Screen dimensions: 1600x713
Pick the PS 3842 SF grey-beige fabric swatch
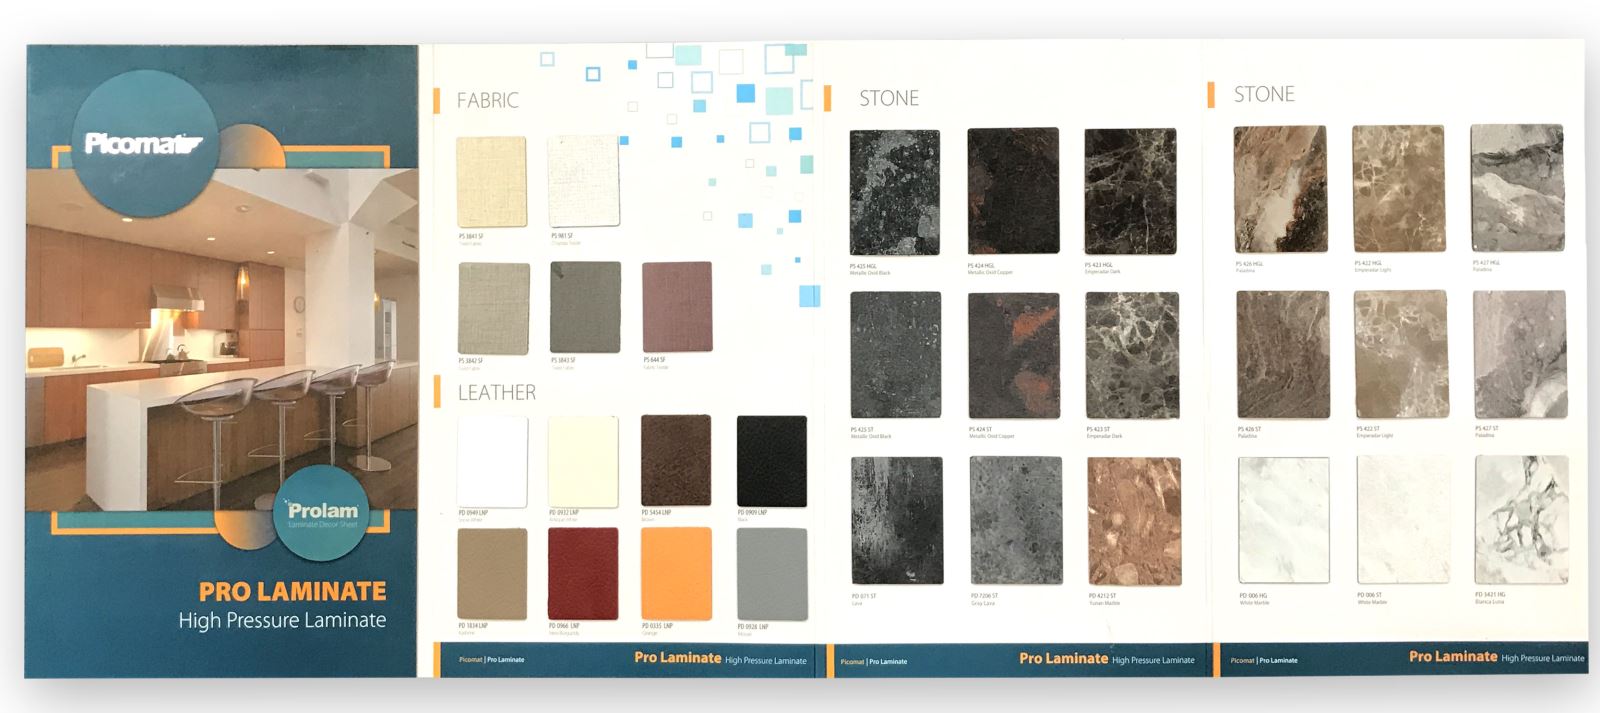coord(494,308)
